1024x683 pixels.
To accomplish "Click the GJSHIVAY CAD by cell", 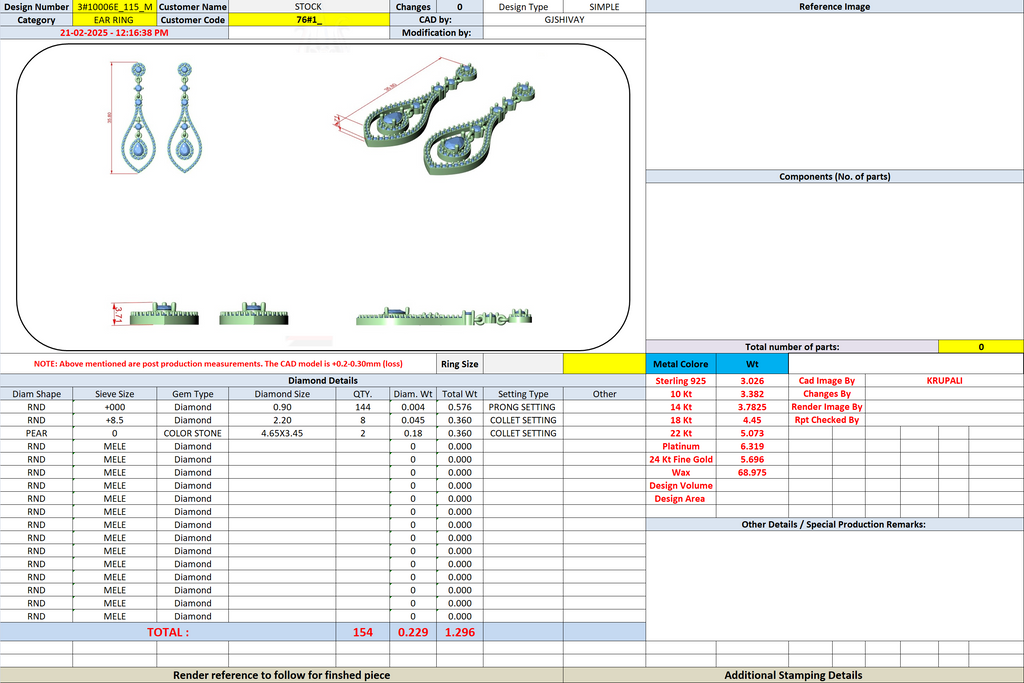I will 564,20.
